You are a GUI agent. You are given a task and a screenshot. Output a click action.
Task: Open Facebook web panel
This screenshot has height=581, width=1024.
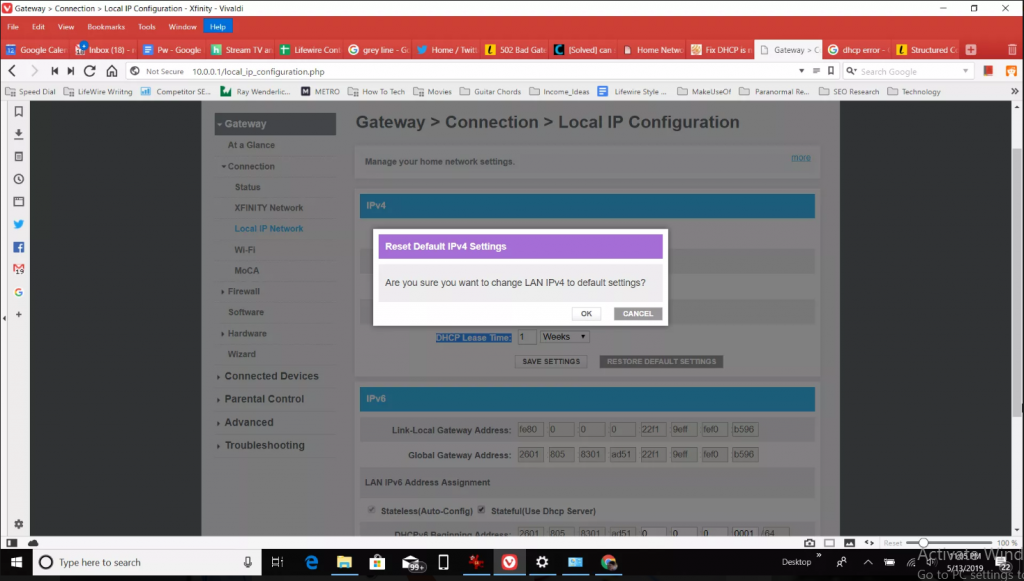point(18,247)
